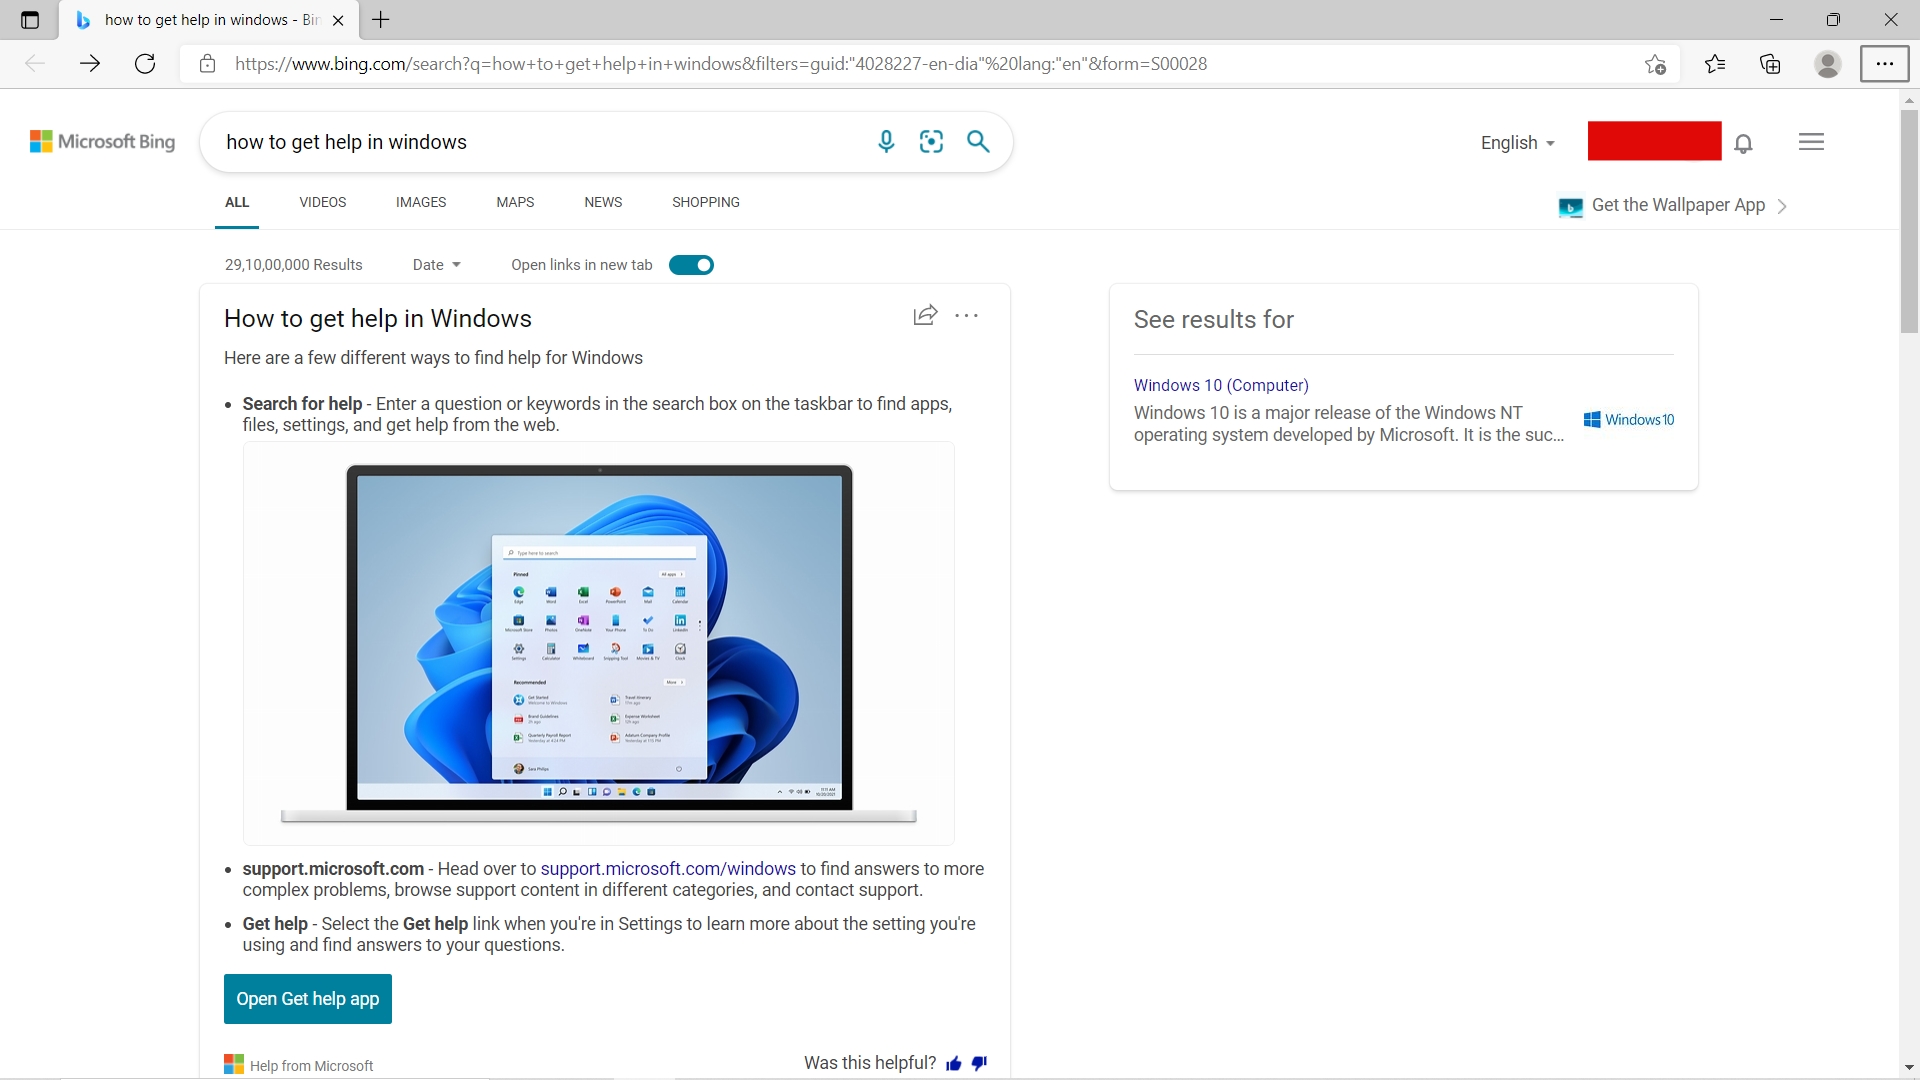
Task: Switch to the IMAGES tab
Action: coord(421,202)
